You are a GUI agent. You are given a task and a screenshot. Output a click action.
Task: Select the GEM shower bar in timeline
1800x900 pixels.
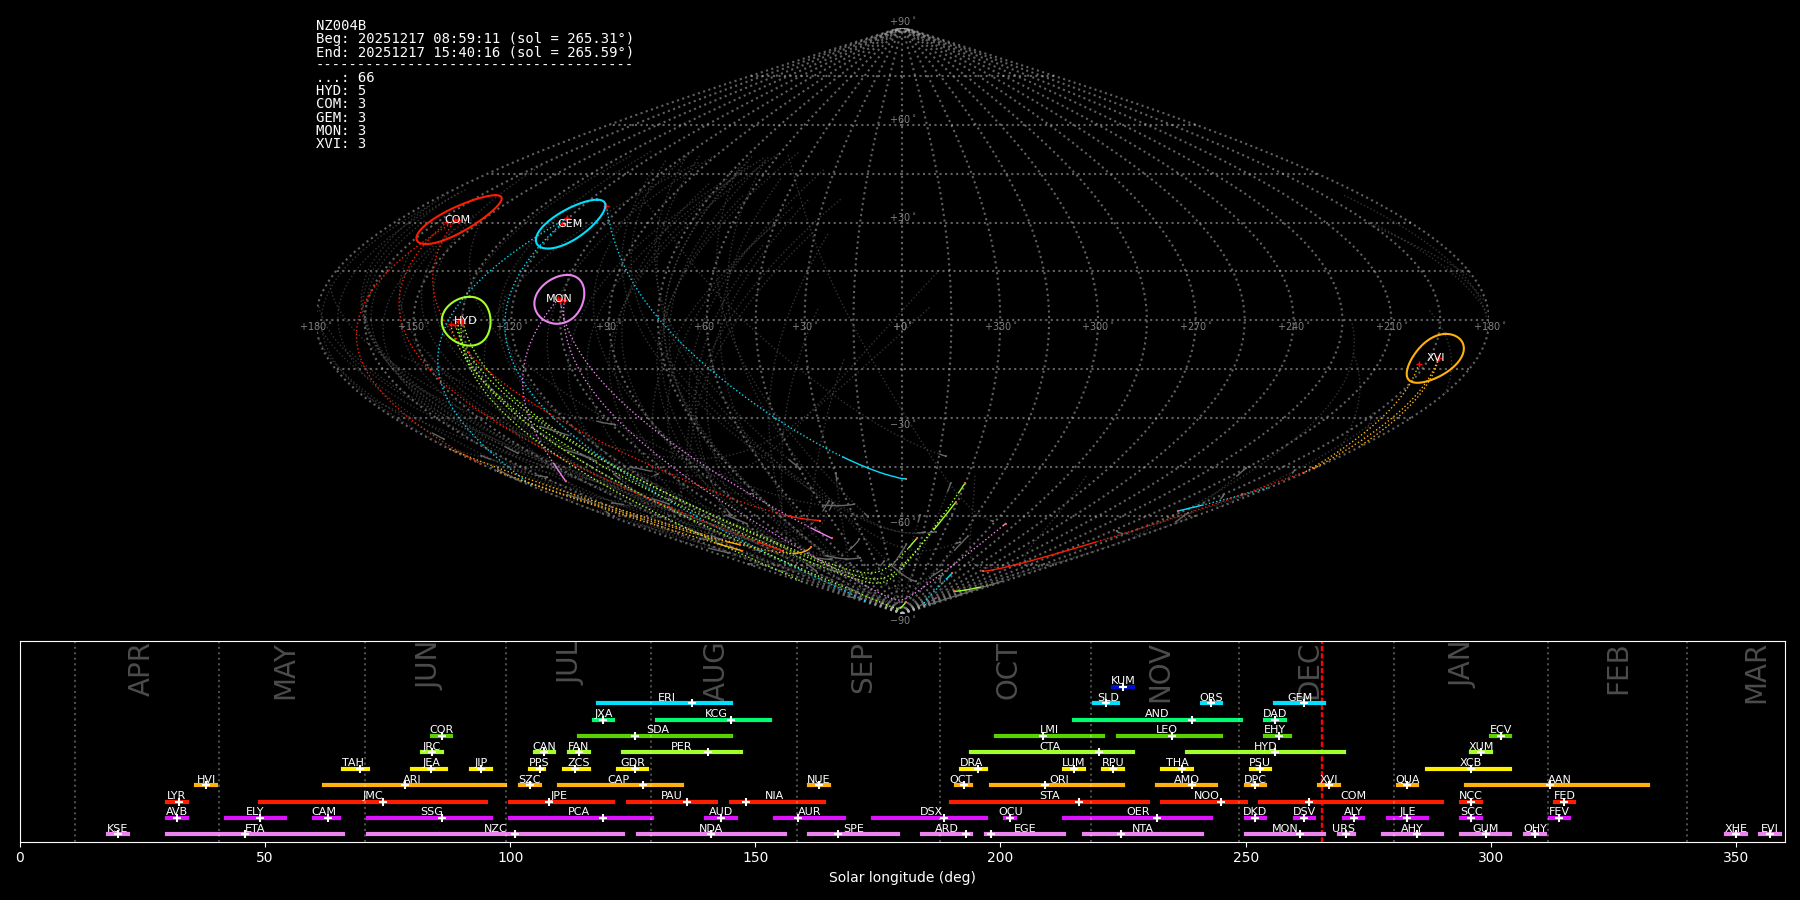[1299, 703]
